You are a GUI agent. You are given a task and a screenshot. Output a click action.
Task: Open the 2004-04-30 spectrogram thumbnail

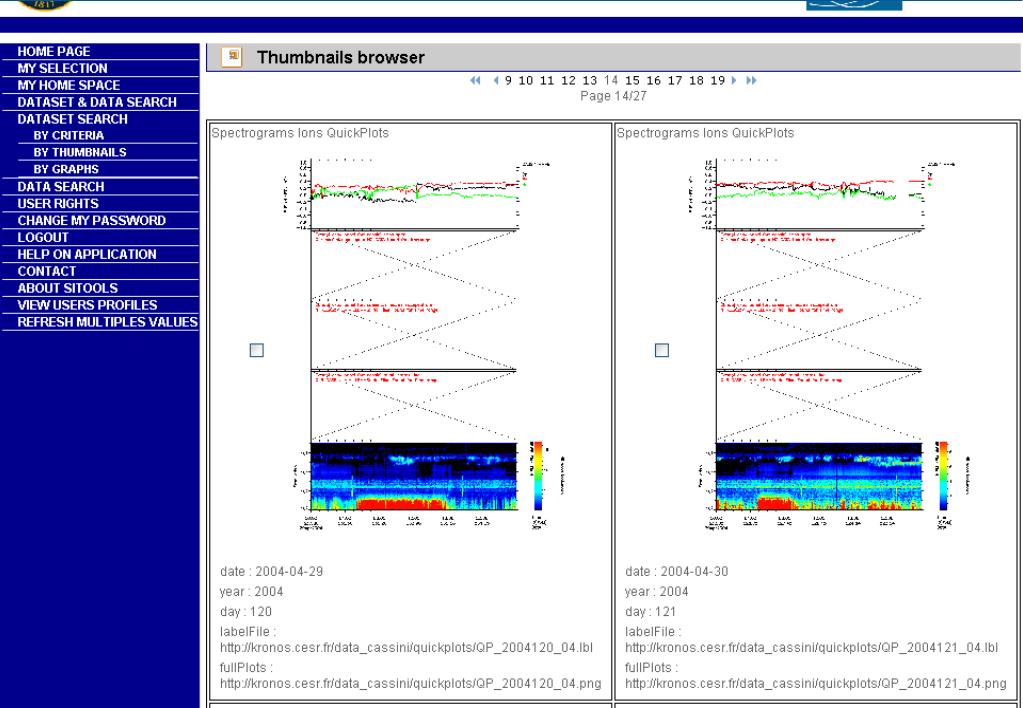[823, 344]
